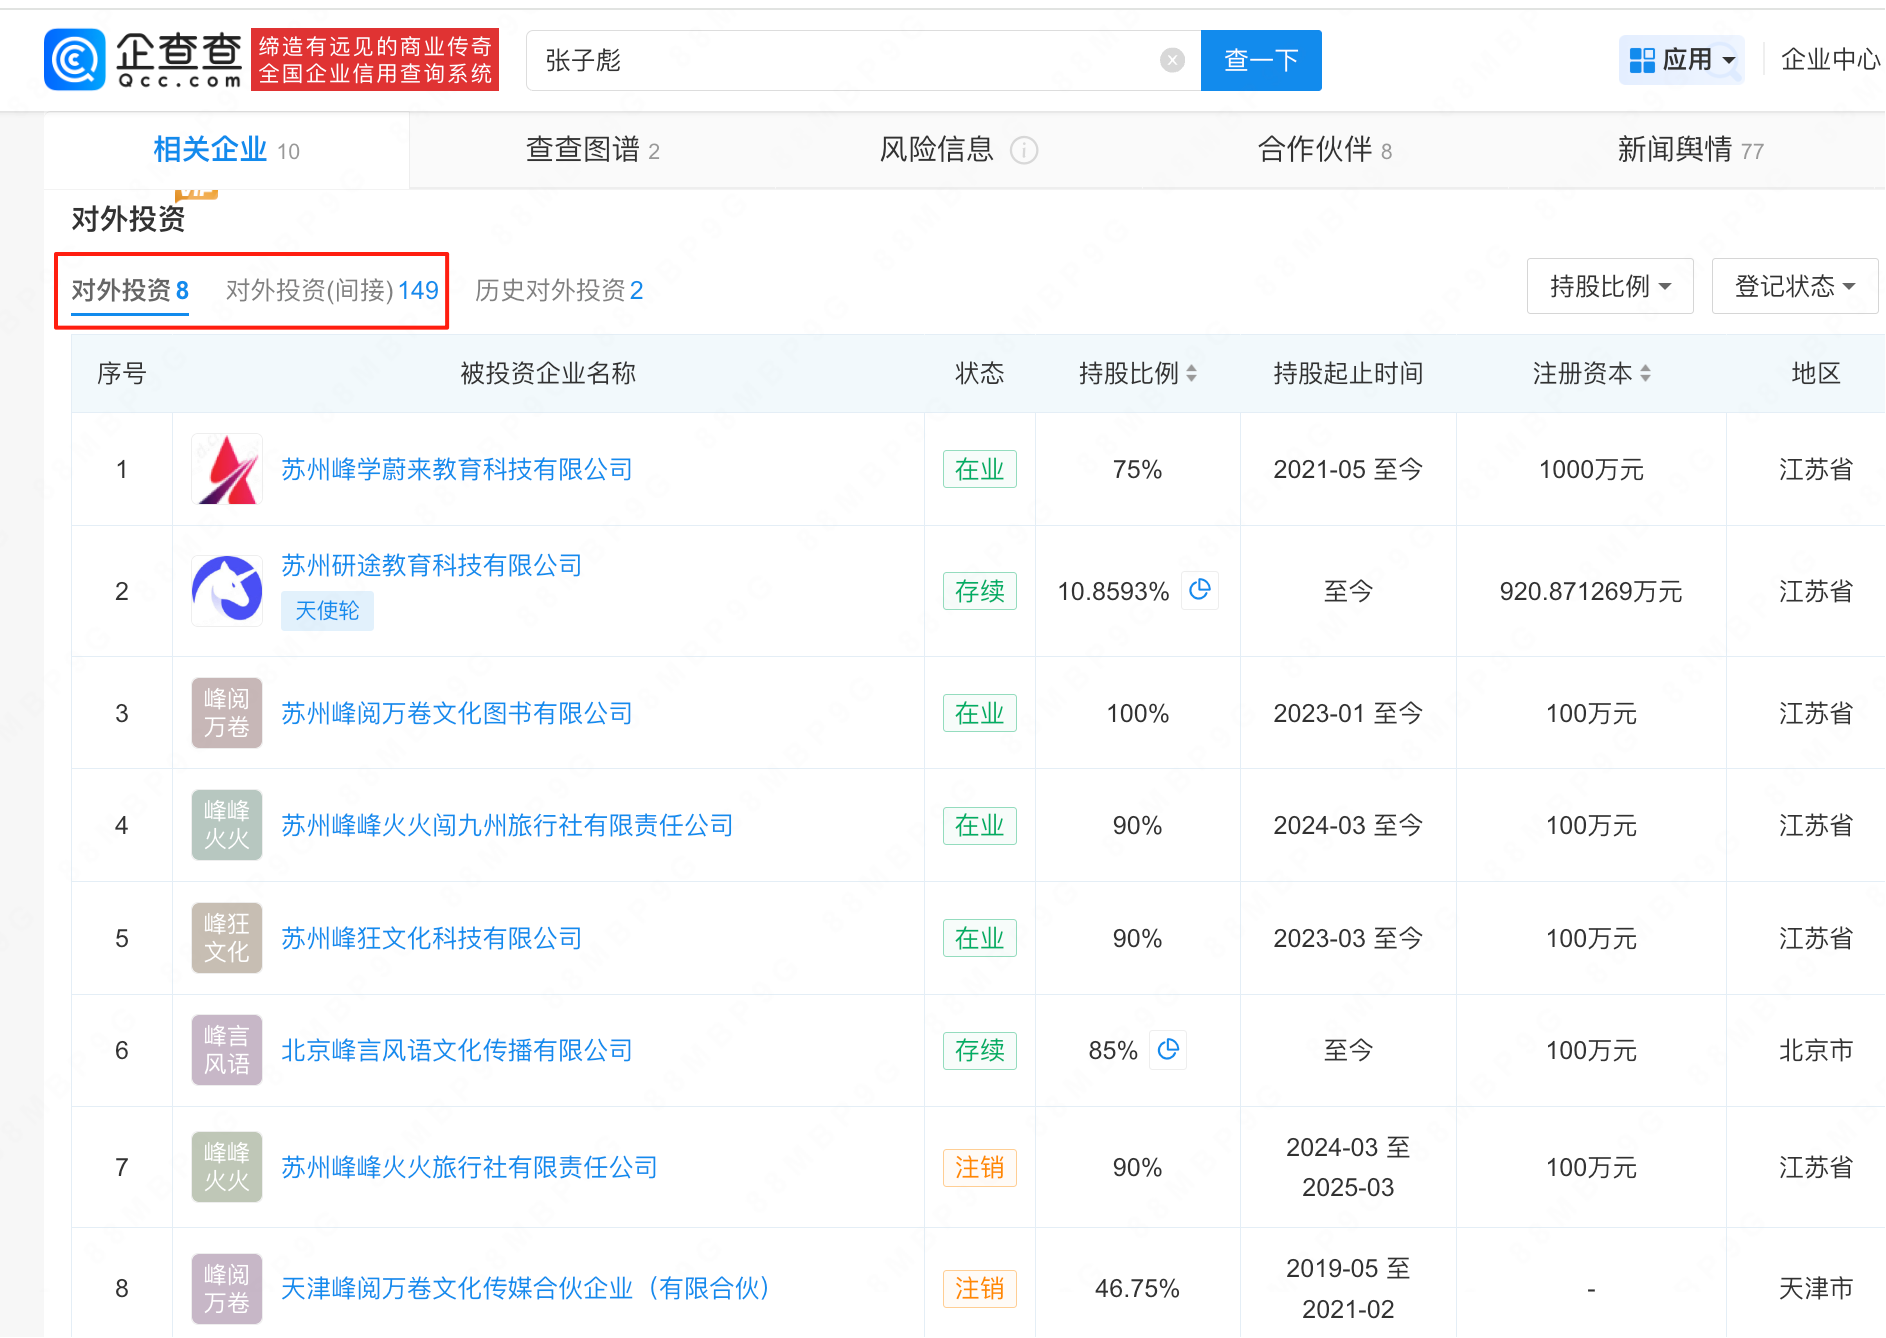Click the 峰峰火火 logo in row 4
This screenshot has width=1886, height=1338.
click(227, 825)
